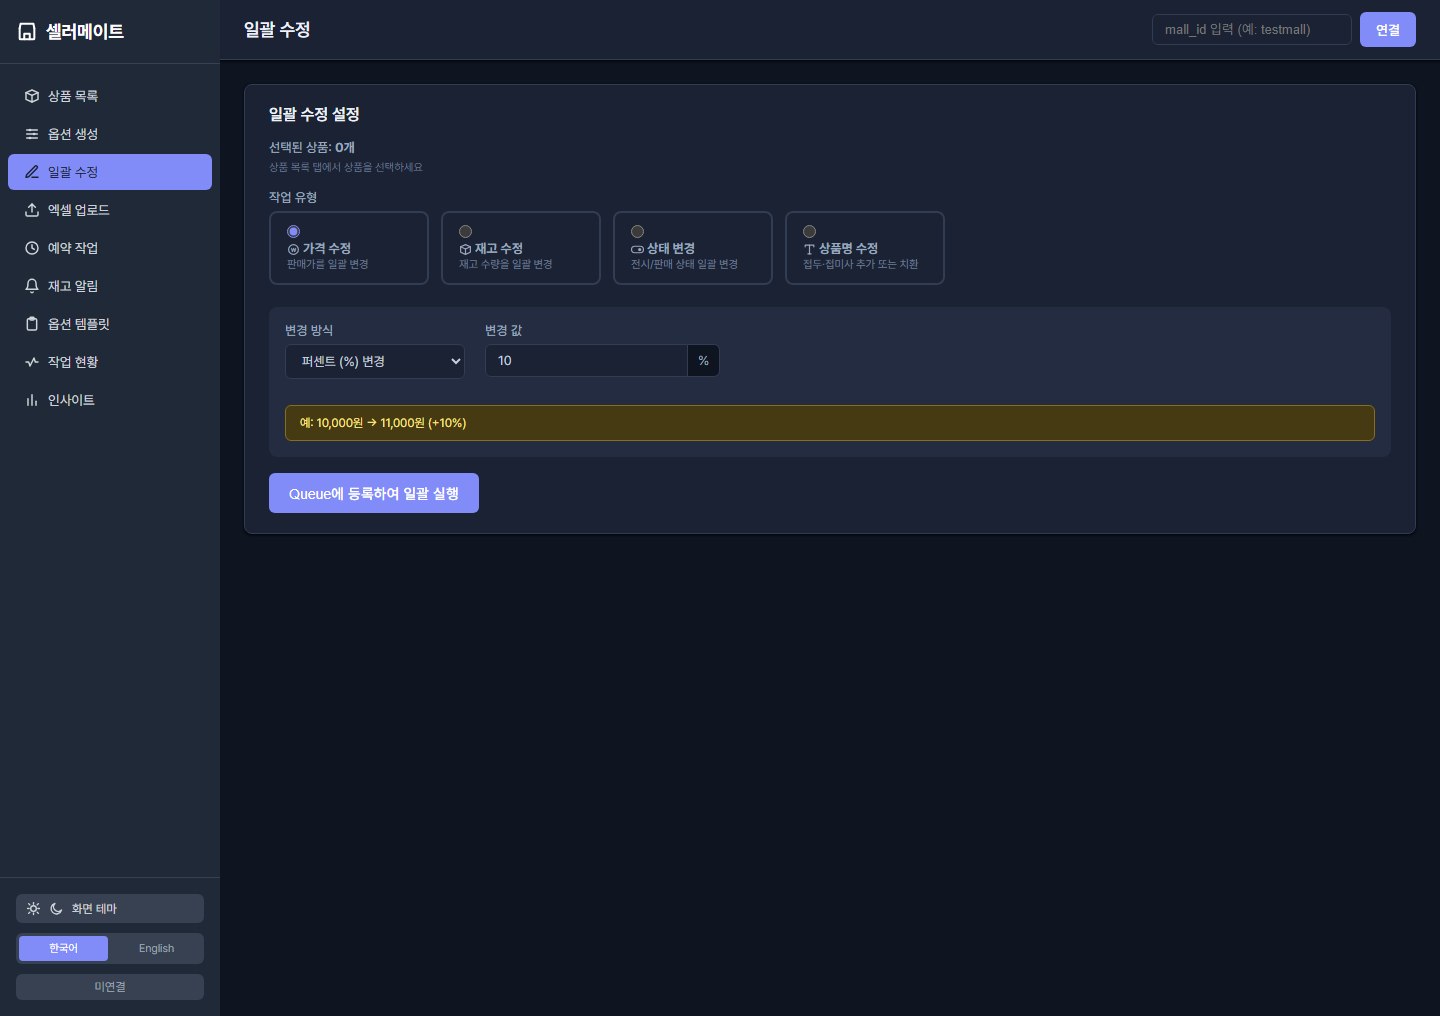Click the clock icon beside 예약 작업
This screenshot has height=1016, width=1440.
(32, 248)
